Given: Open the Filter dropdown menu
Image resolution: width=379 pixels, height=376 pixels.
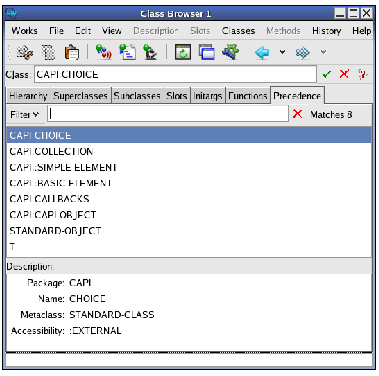Looking at the screenshot, I should tap(24, 115).
